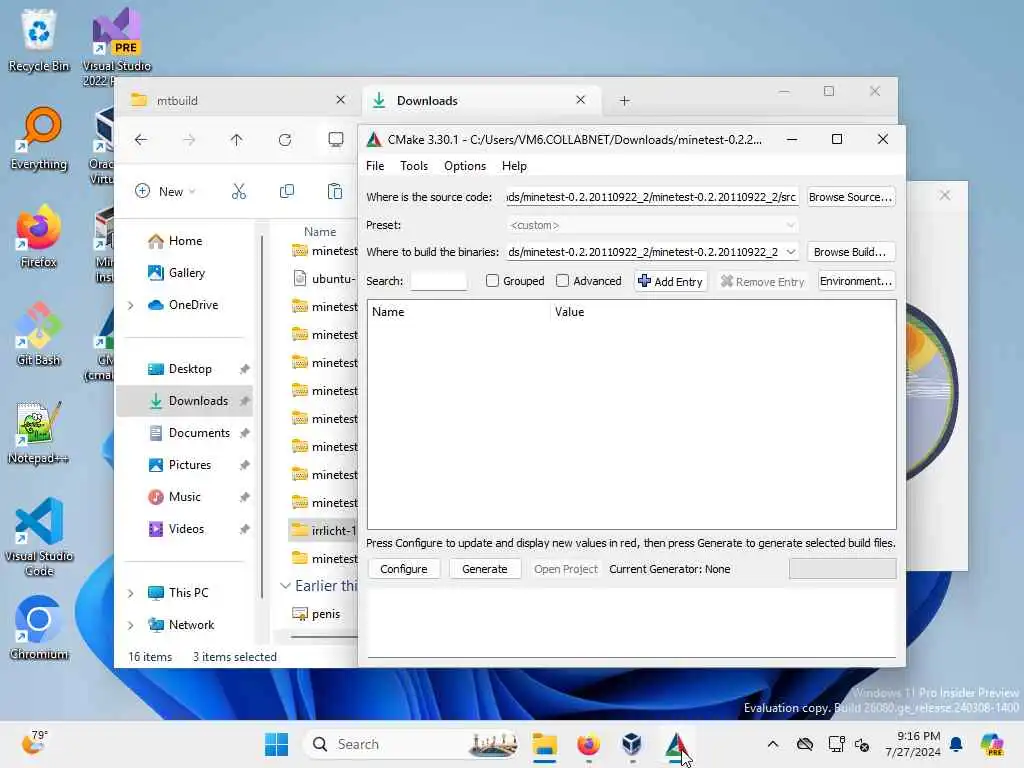
Task: Click the Configure button
Action: [404, 569]
